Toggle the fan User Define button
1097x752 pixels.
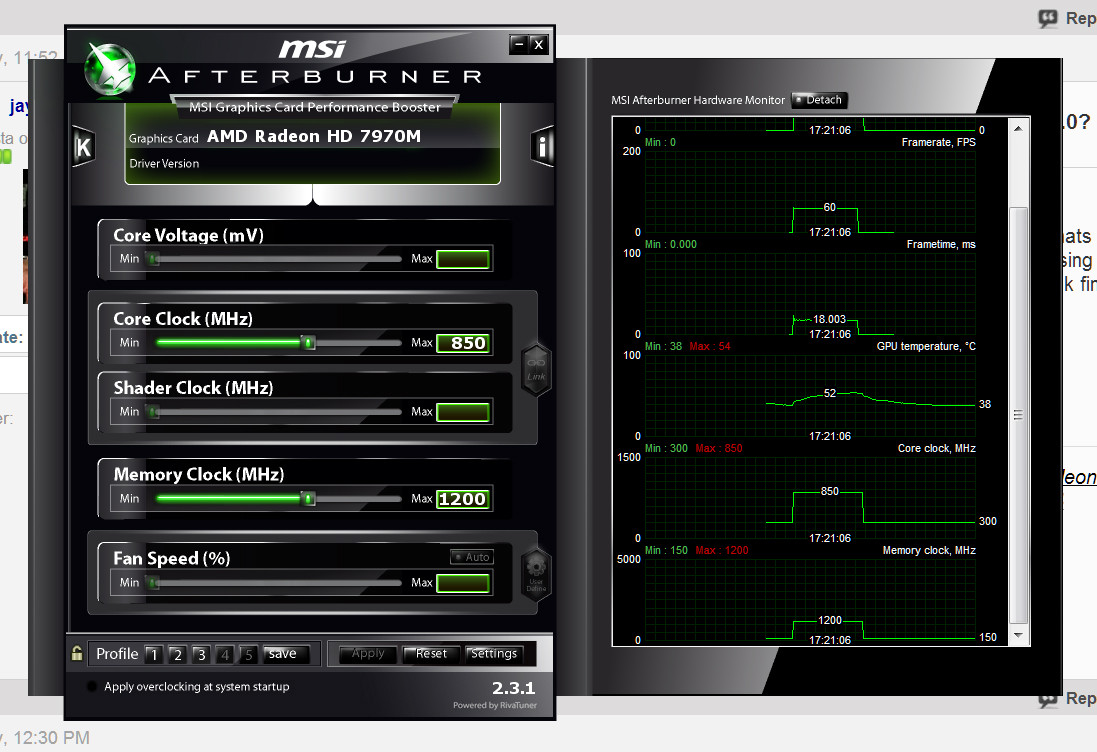point(537,575)
